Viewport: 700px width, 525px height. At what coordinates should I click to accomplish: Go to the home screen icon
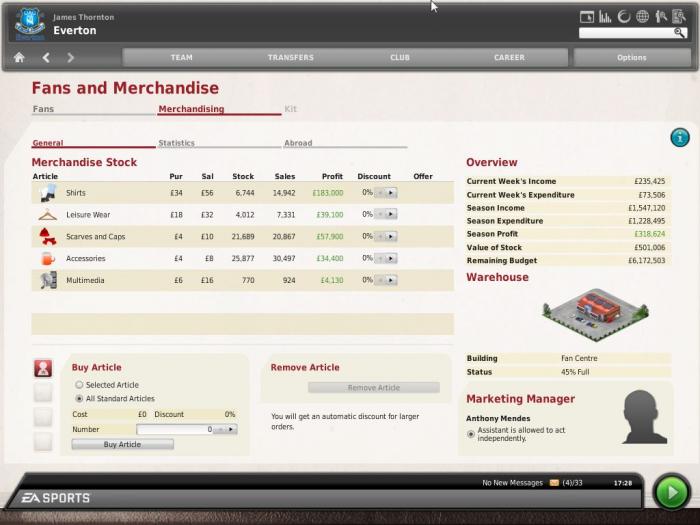coord(19,57)
